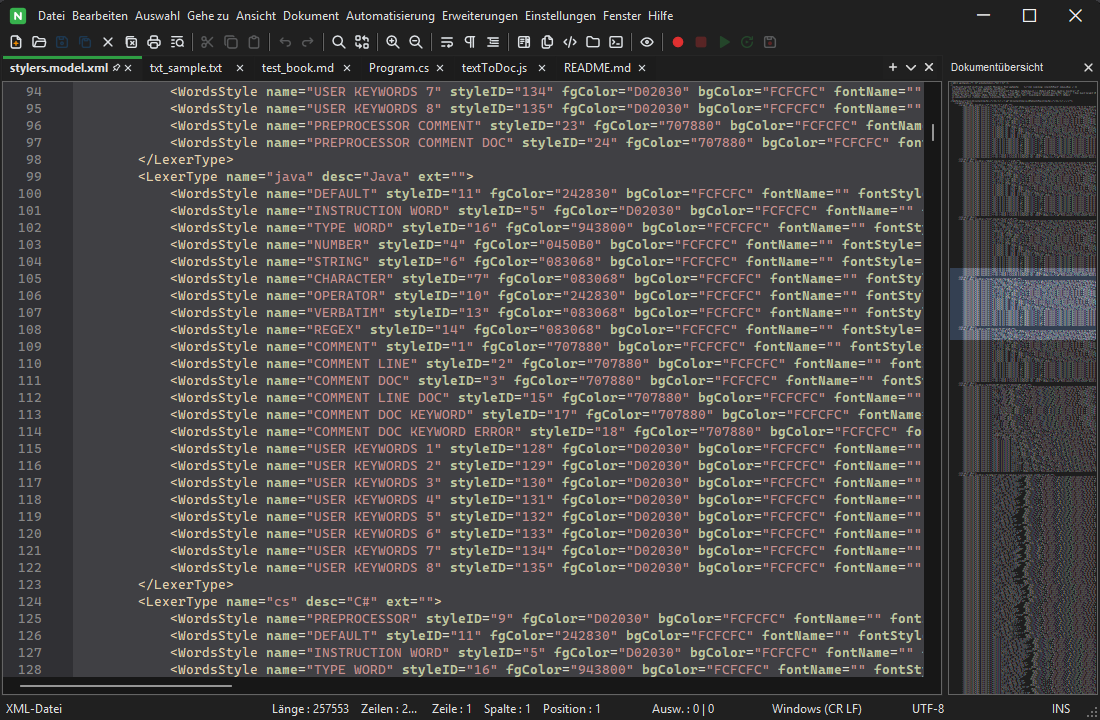Image resolution: width=1100 pixels, height=720 pixels.
Task: Open the folder as workspace icon
Action: pyautogui.click(x=593, y=42)
